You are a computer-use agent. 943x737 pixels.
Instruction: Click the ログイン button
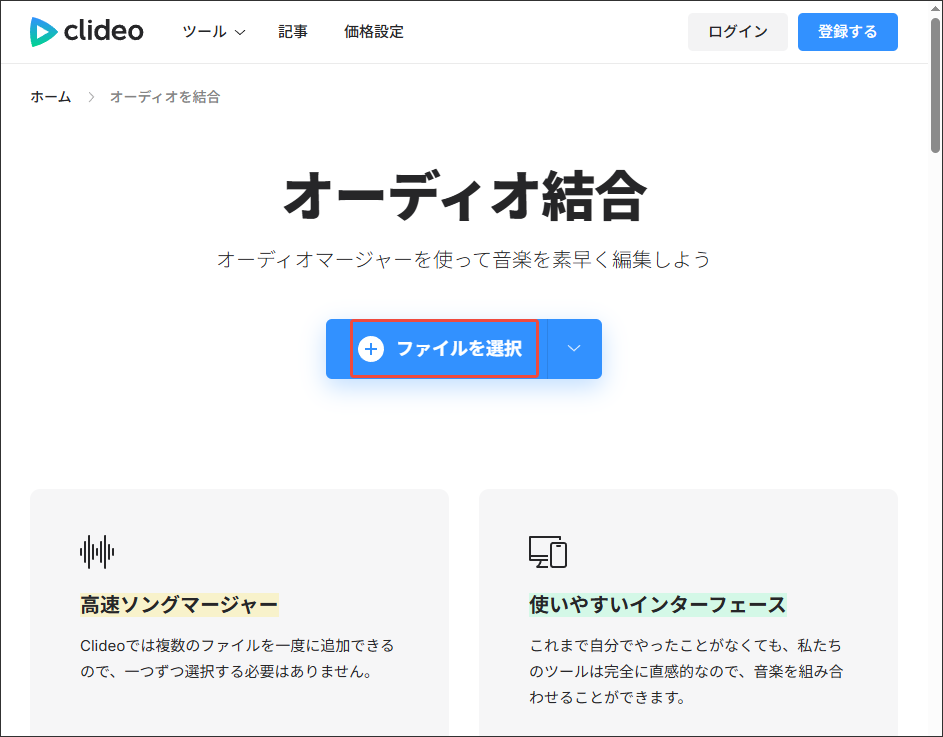tap(737, 31)
